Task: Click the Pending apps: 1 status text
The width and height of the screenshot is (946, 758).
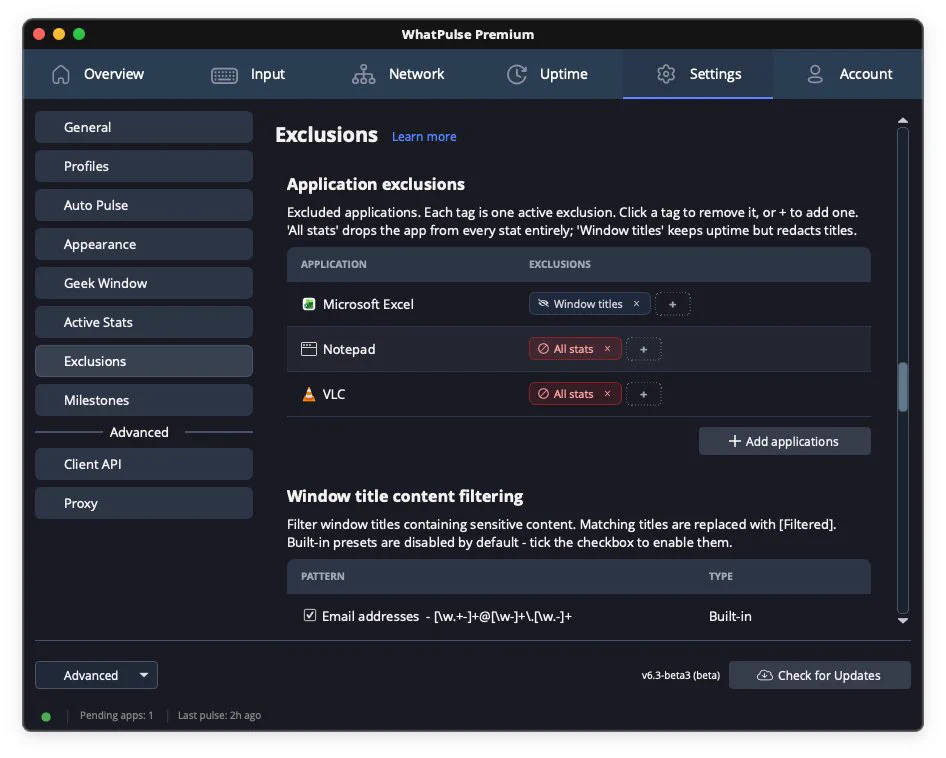Action: pos(116,715)
